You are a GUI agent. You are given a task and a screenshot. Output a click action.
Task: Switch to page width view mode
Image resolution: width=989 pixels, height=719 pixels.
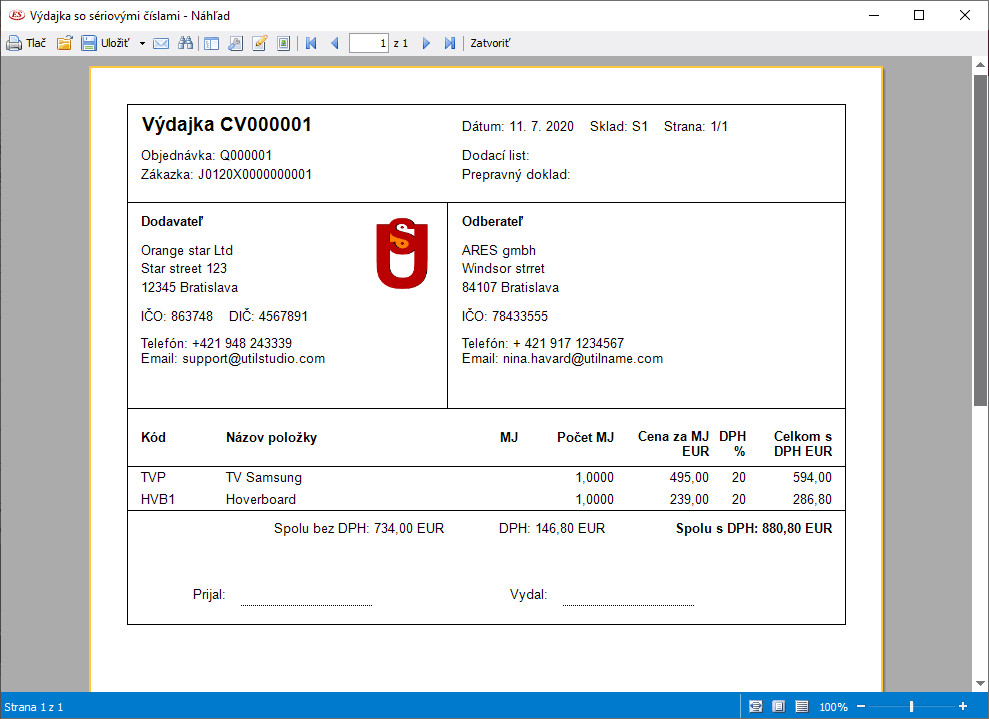click(x=756, y=707)
